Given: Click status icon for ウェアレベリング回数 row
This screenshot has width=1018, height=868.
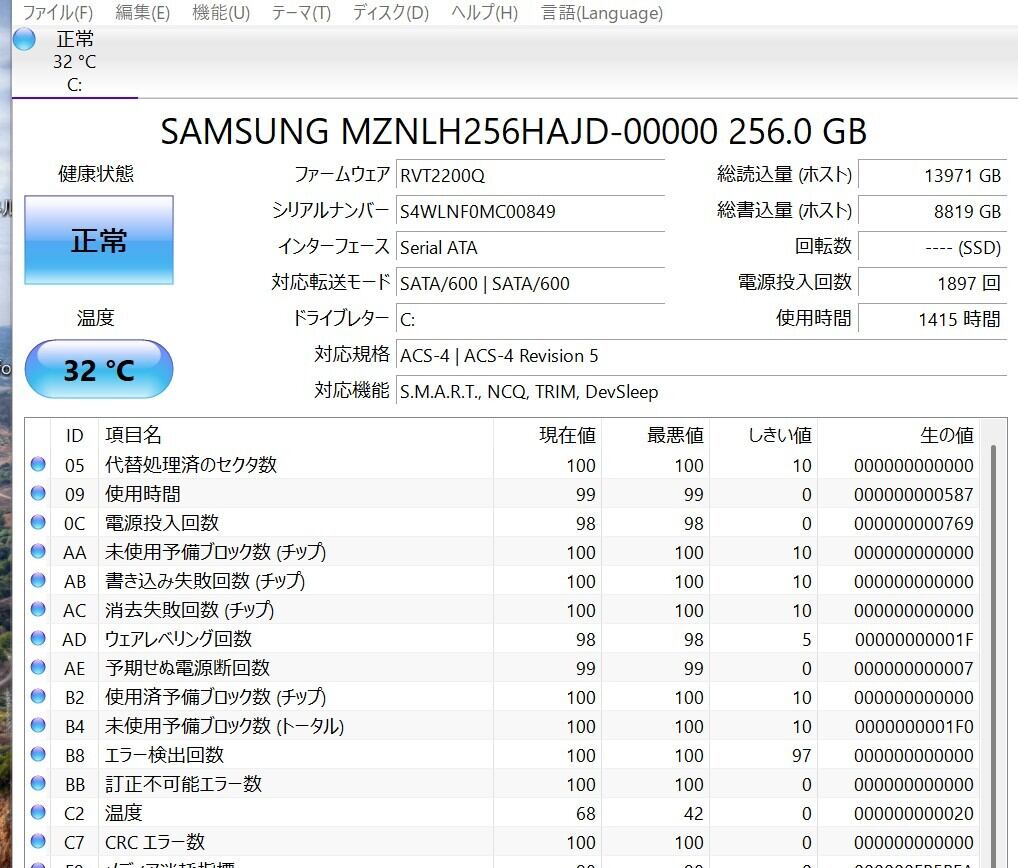Looking at the screenshot, I should coord(38,638).
